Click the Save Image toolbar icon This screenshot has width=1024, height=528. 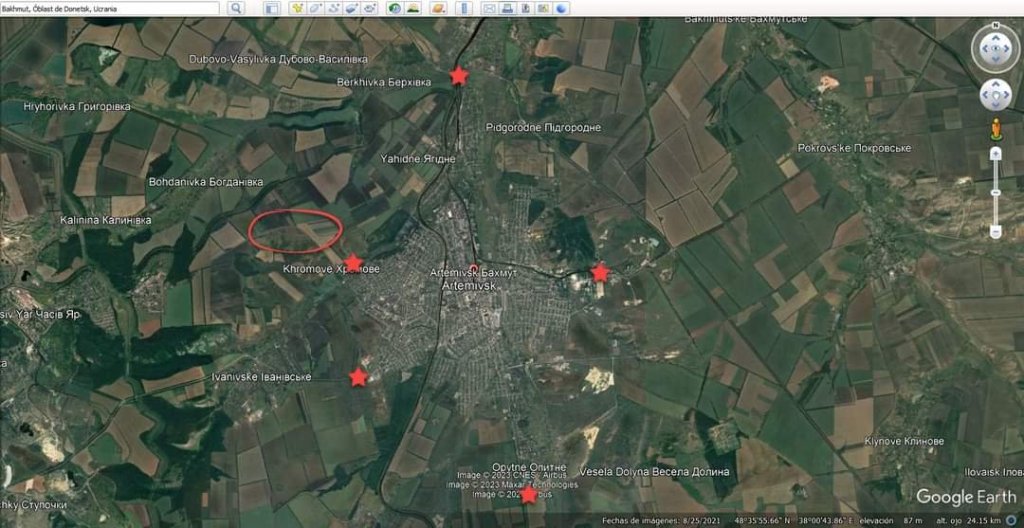pyautogui.click(x=525, y=8)
